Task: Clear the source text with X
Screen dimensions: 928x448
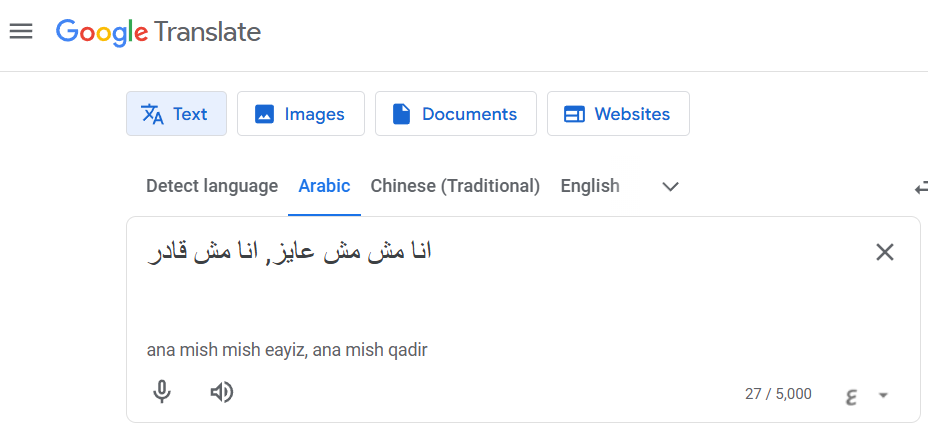Action: point(885,253)
